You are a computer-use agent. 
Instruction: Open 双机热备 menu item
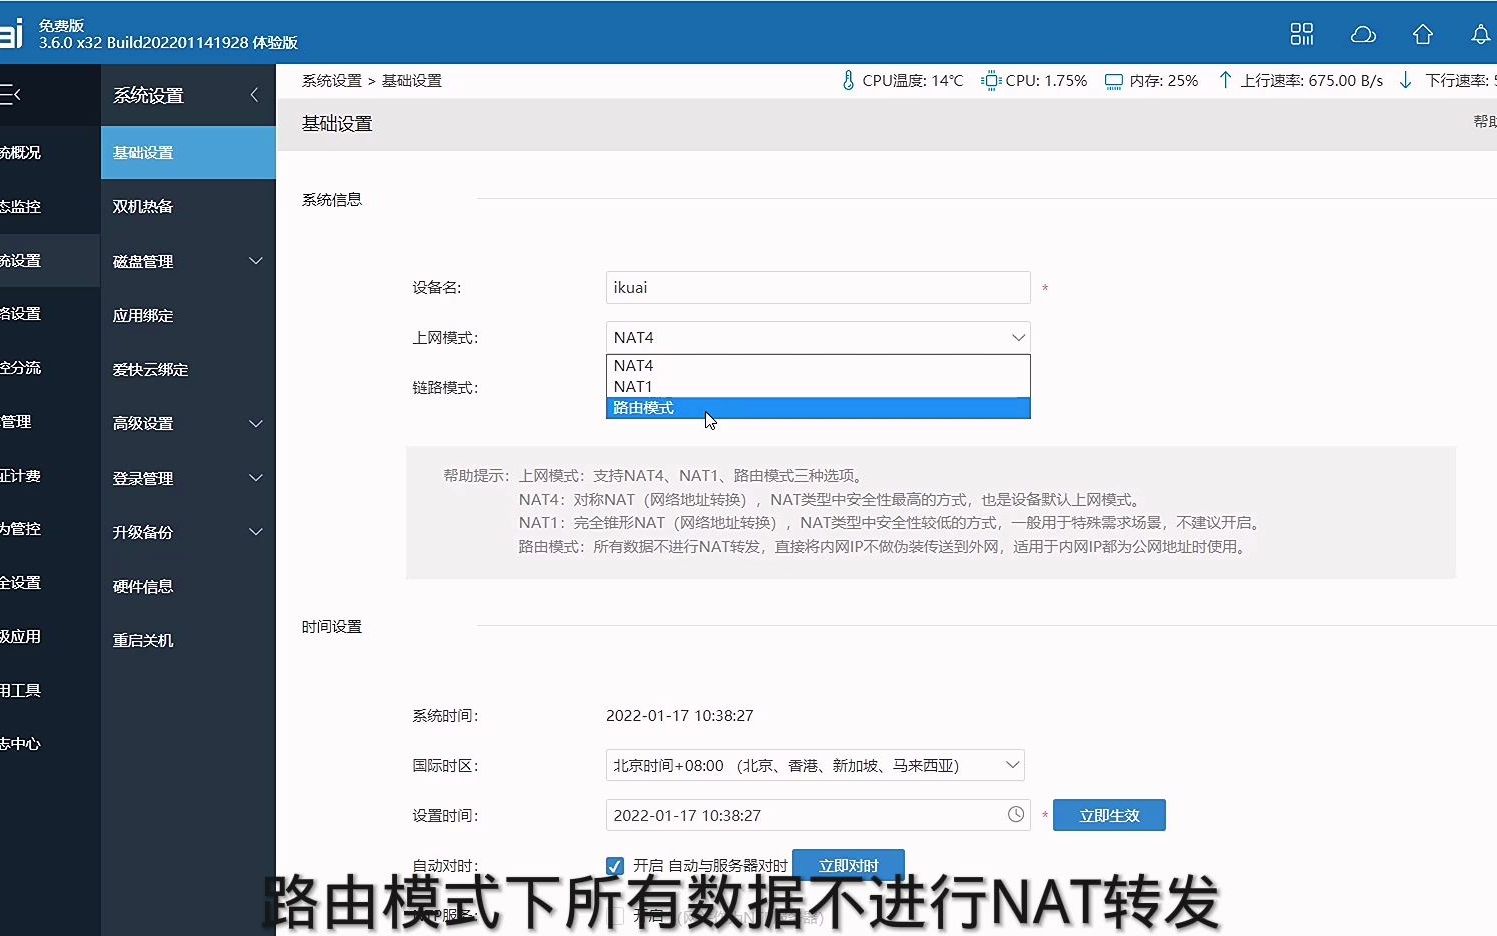[188, 206]
